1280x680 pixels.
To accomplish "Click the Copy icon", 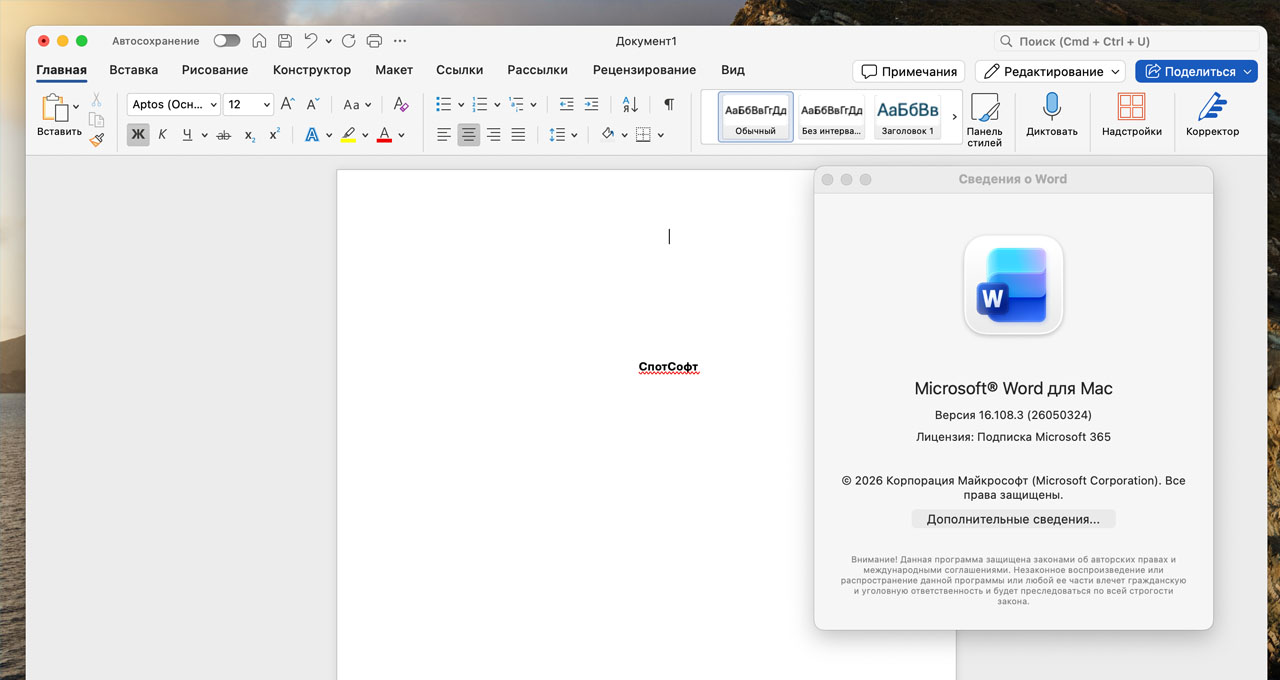I will click(97, 120).
